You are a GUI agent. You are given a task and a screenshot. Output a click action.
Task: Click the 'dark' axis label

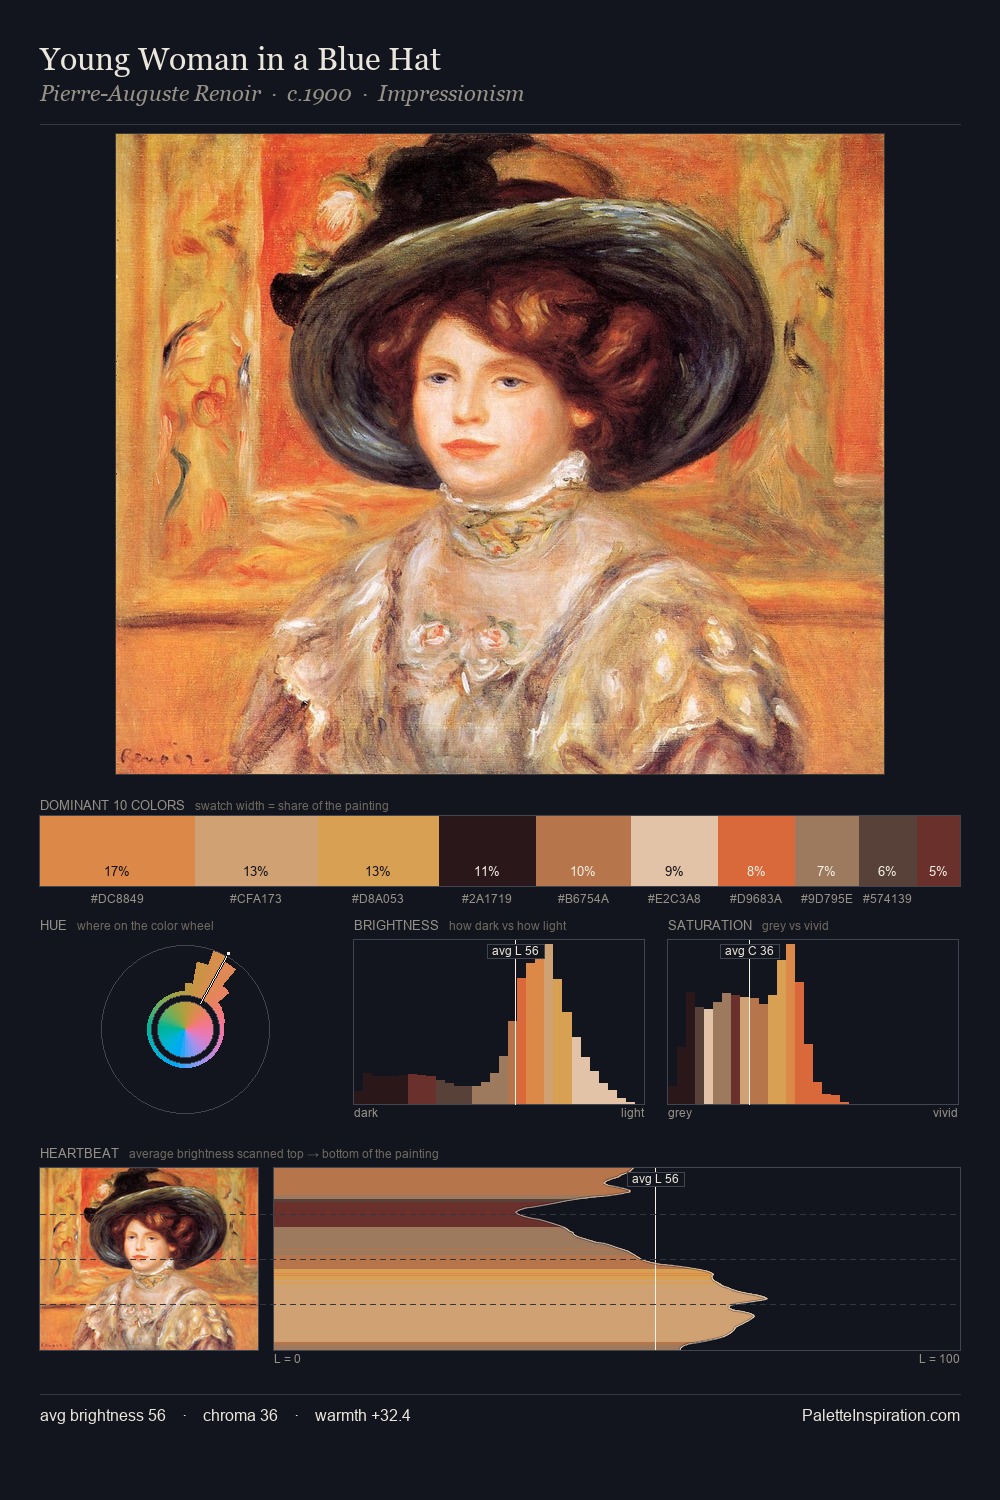tap(366, 1113)
